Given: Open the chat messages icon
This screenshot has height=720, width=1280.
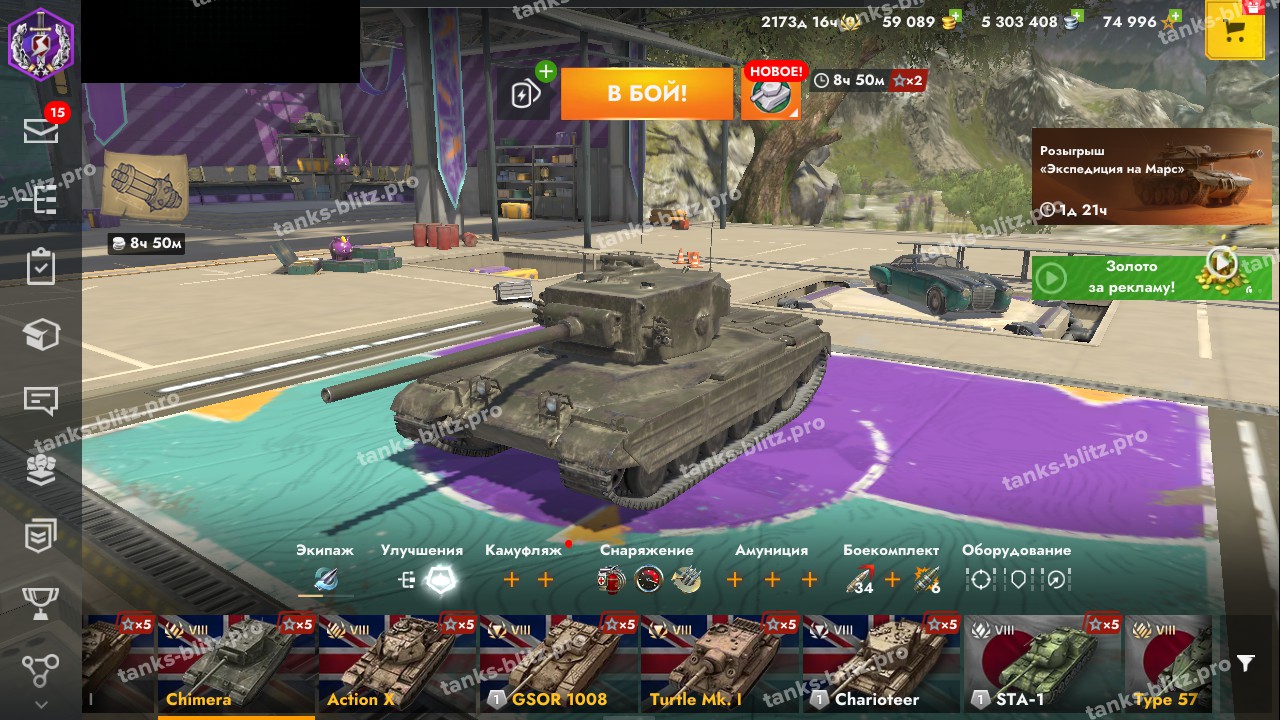Looking at the screenshot, I should [x=40, y=402].
